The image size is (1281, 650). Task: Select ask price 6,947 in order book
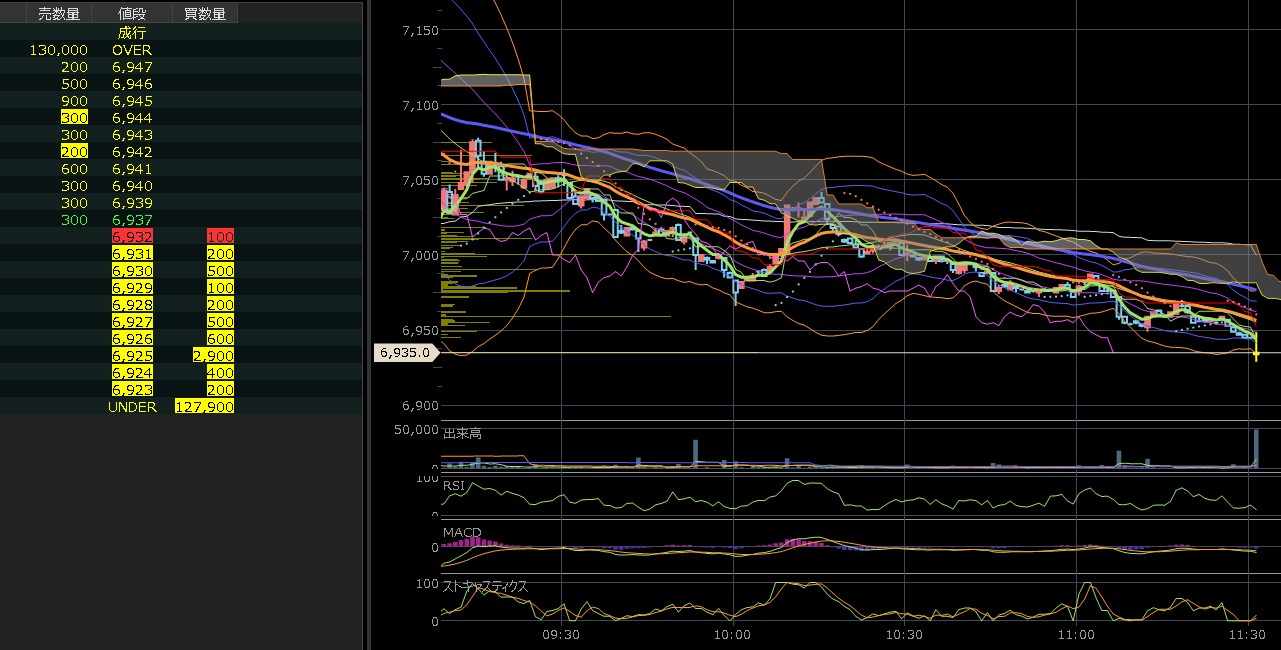[132, 67]
